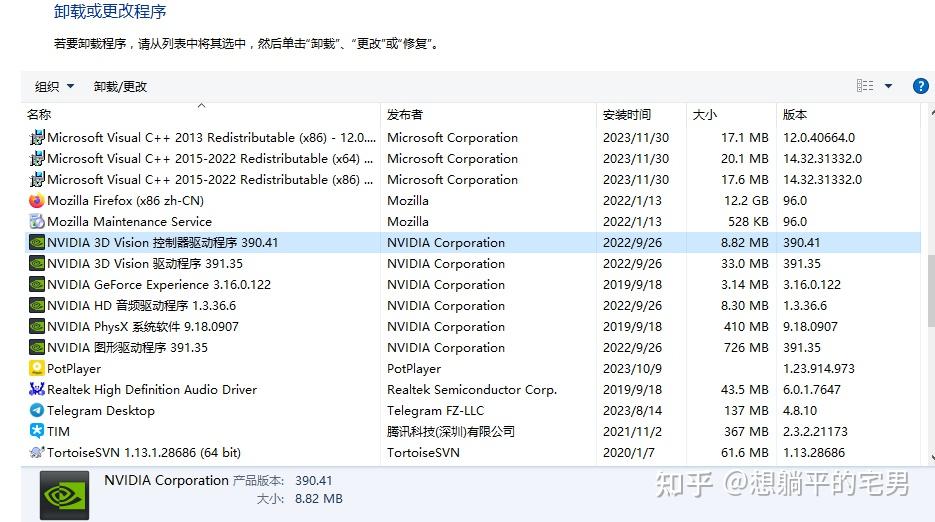Viewport: 935px width, 522px height.
Task: Click size 8.82 MB in details pane
Action: (318, 499)
